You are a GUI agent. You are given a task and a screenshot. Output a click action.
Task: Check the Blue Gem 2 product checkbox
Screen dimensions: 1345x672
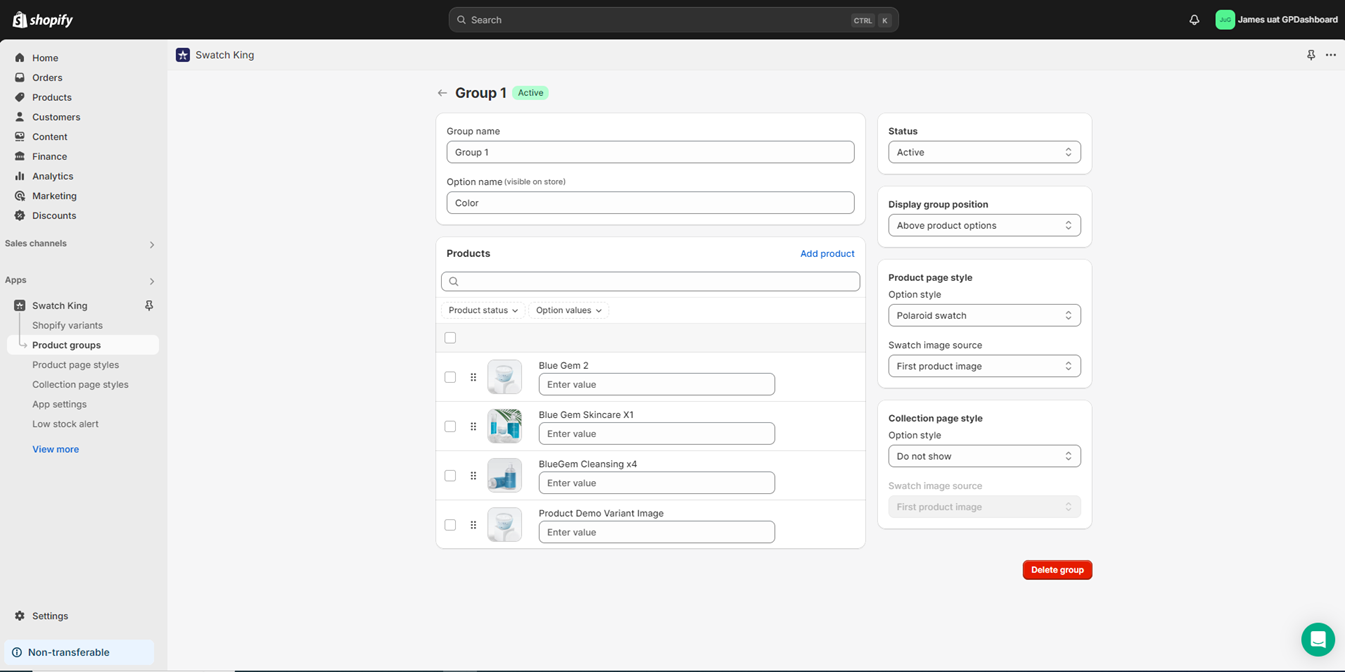[450, 378]
